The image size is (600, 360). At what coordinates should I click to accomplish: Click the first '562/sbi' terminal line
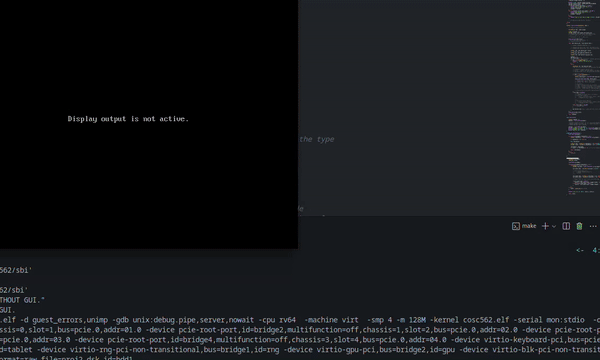click(16, 270)
